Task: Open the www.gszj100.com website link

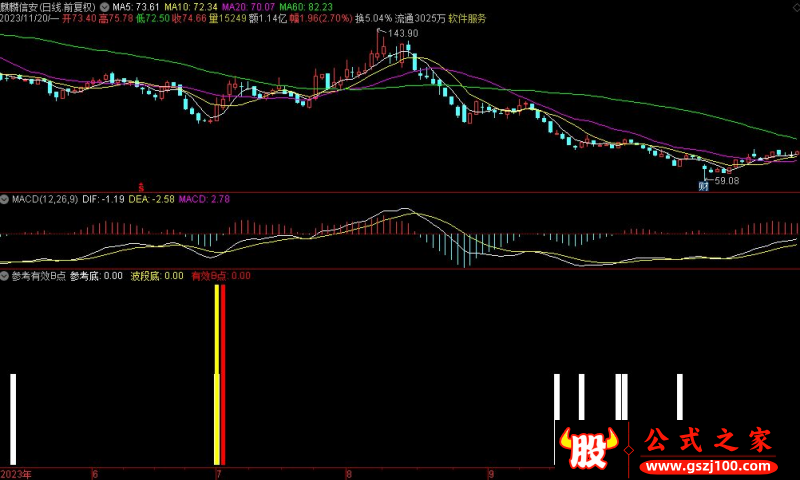Action: pyautogui.click(x=709, y=466)
